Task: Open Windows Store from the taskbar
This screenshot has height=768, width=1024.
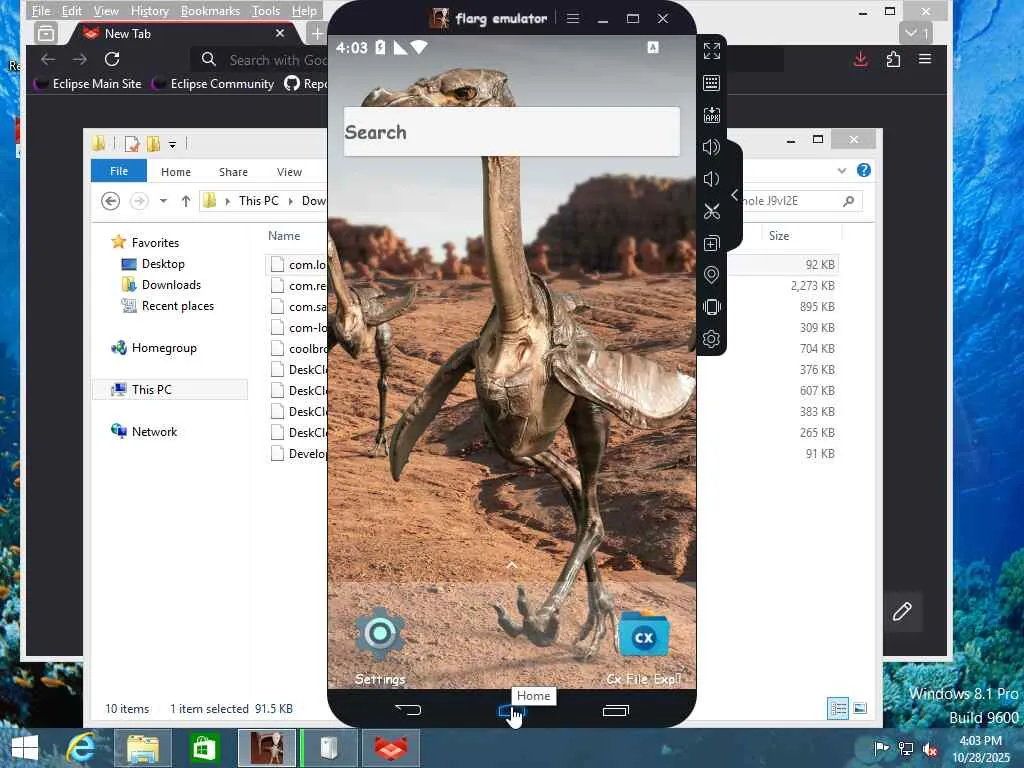Action: click(x=203, y=748)
